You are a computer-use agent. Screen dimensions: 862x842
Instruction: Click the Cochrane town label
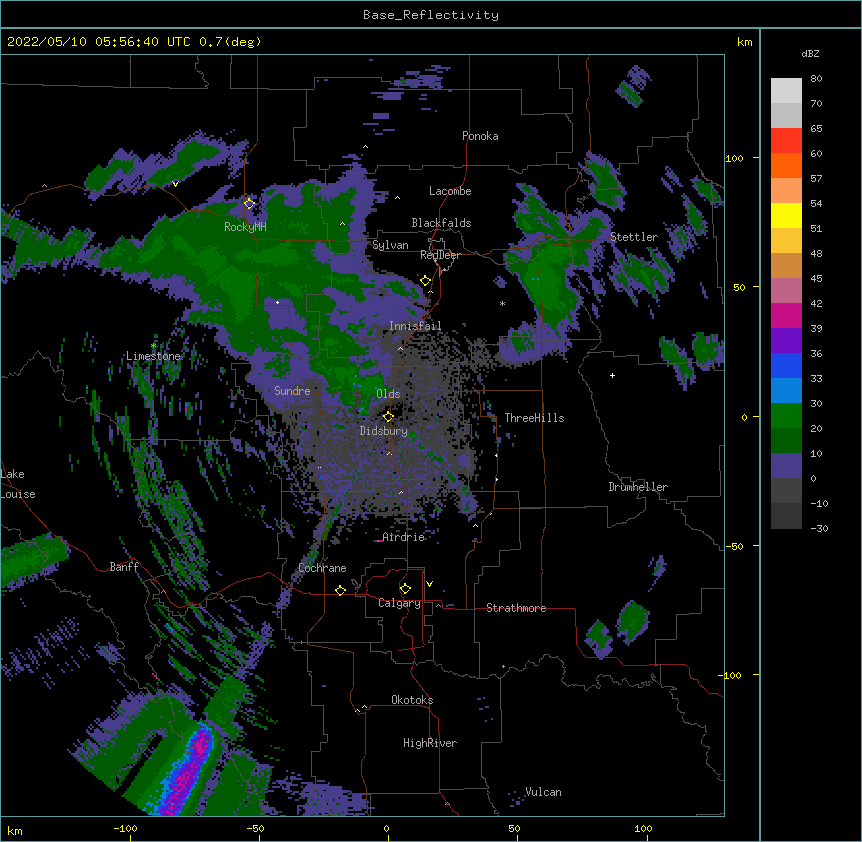click(322, 568)
